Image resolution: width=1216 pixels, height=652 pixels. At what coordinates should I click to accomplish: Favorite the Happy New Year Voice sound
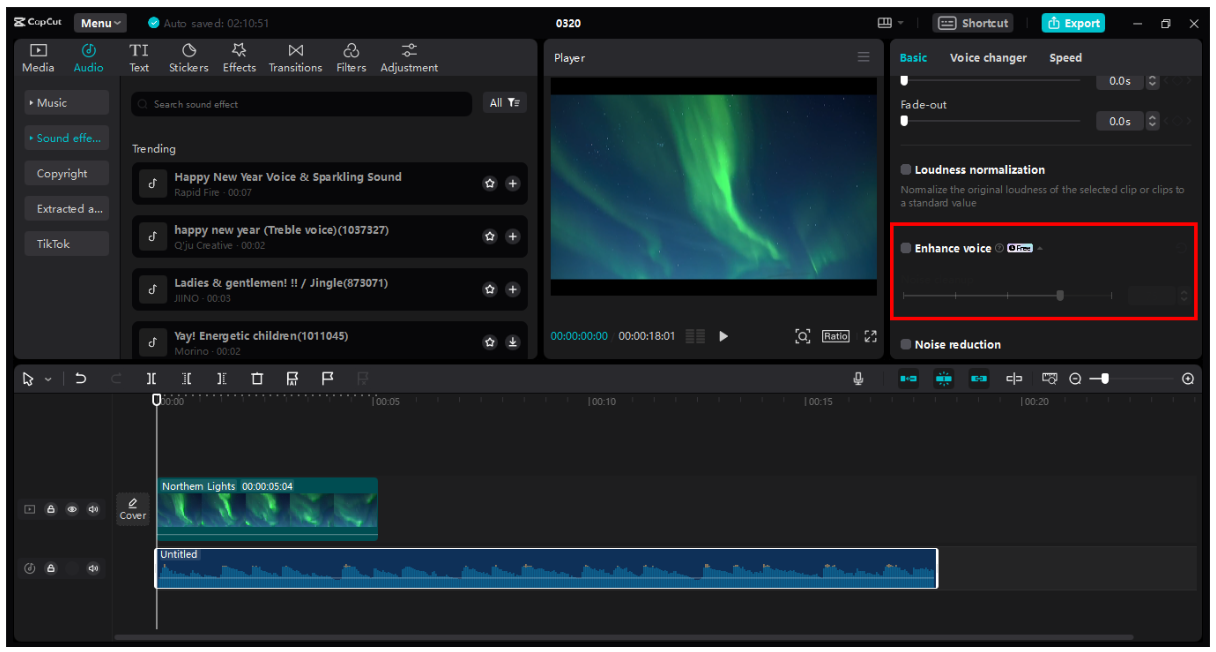click(490, 184)
